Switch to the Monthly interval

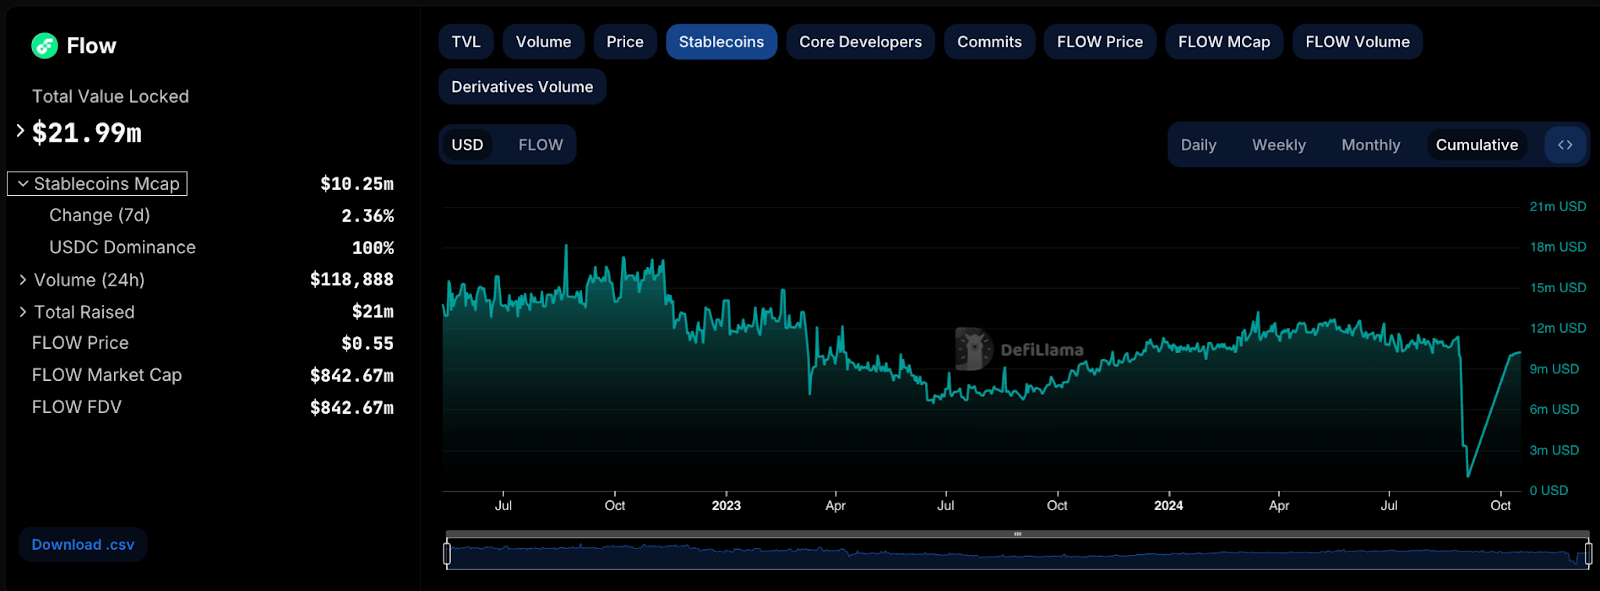click(x=1370, y=145)
